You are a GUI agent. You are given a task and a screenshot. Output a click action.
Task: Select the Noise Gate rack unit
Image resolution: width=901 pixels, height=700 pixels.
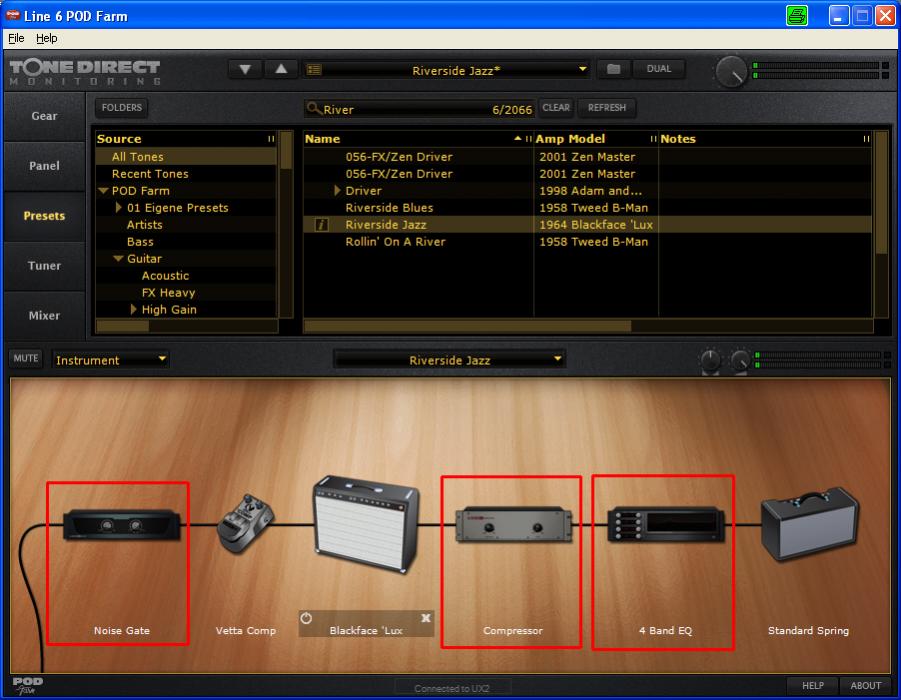tap(122, 525)
